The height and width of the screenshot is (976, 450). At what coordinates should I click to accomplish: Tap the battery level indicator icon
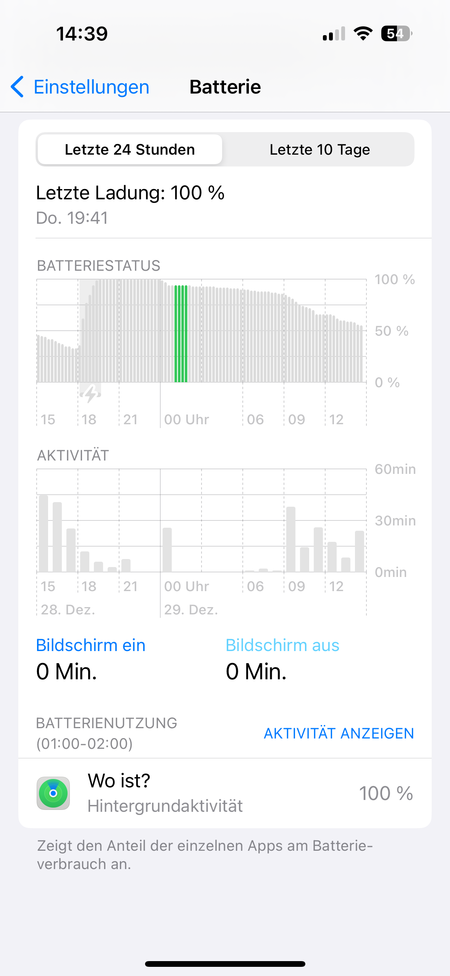click(396, 34)
